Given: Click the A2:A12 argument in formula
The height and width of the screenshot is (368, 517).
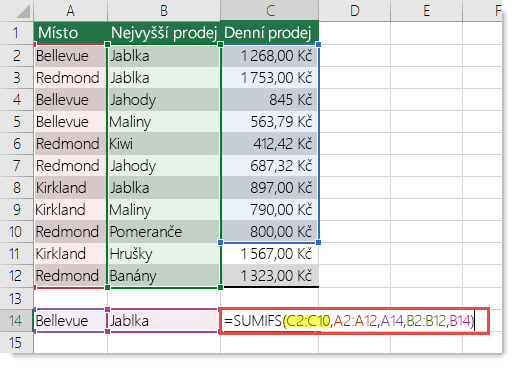Looking at the screenshot, I should tap(355, 321).
